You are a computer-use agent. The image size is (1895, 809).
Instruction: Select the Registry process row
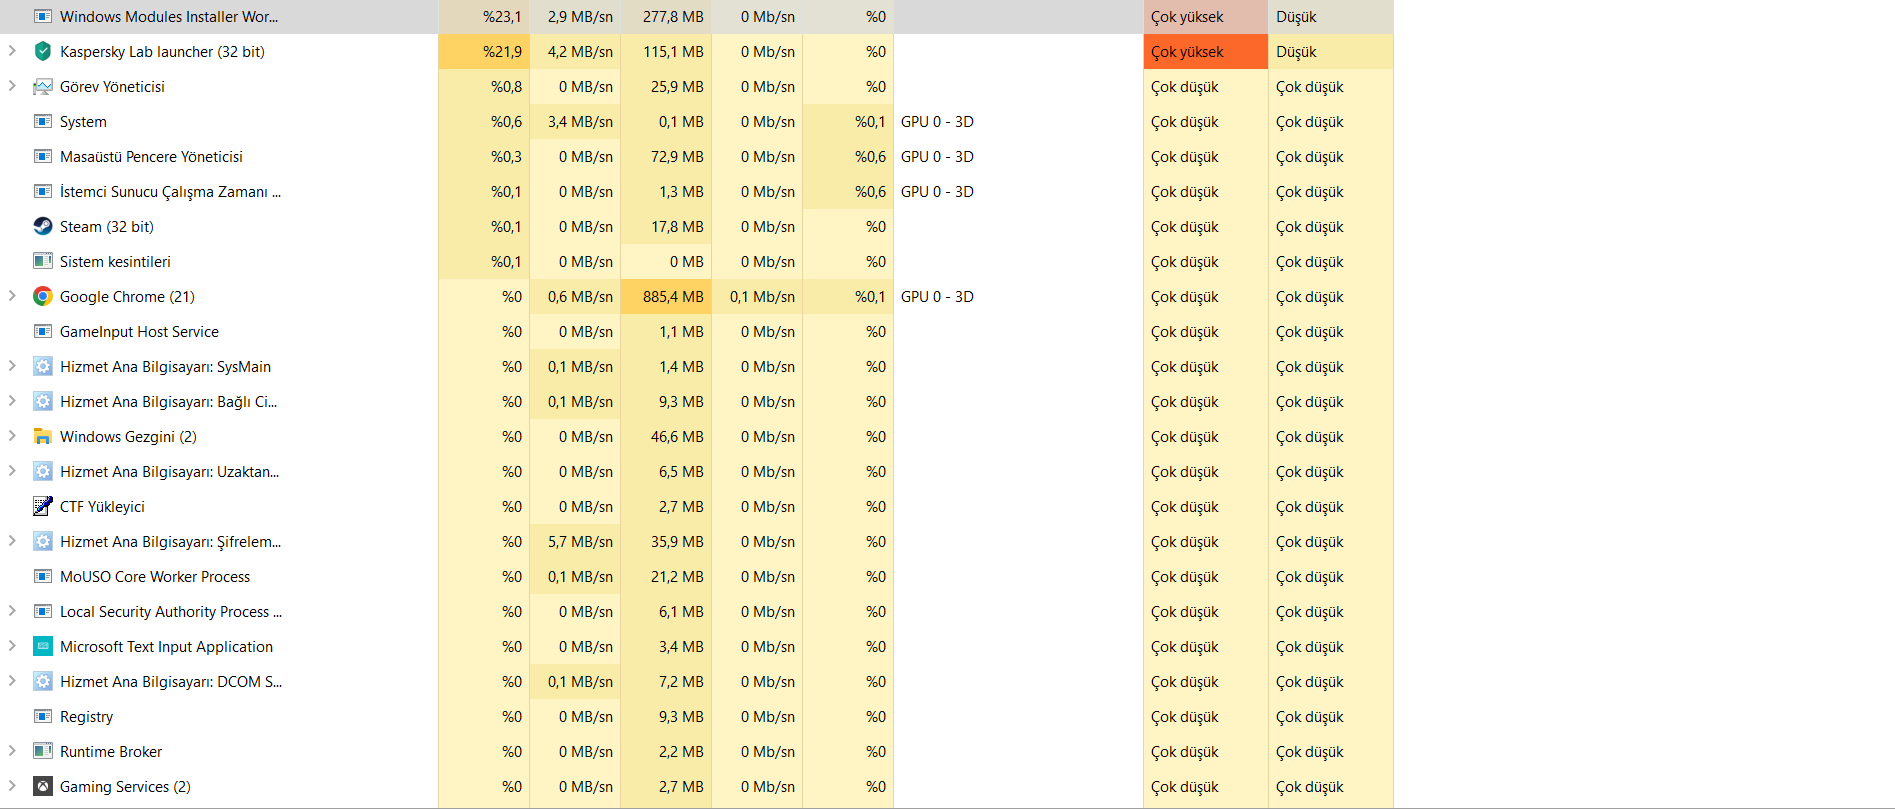pyautogui.click(x=86, y=716)
